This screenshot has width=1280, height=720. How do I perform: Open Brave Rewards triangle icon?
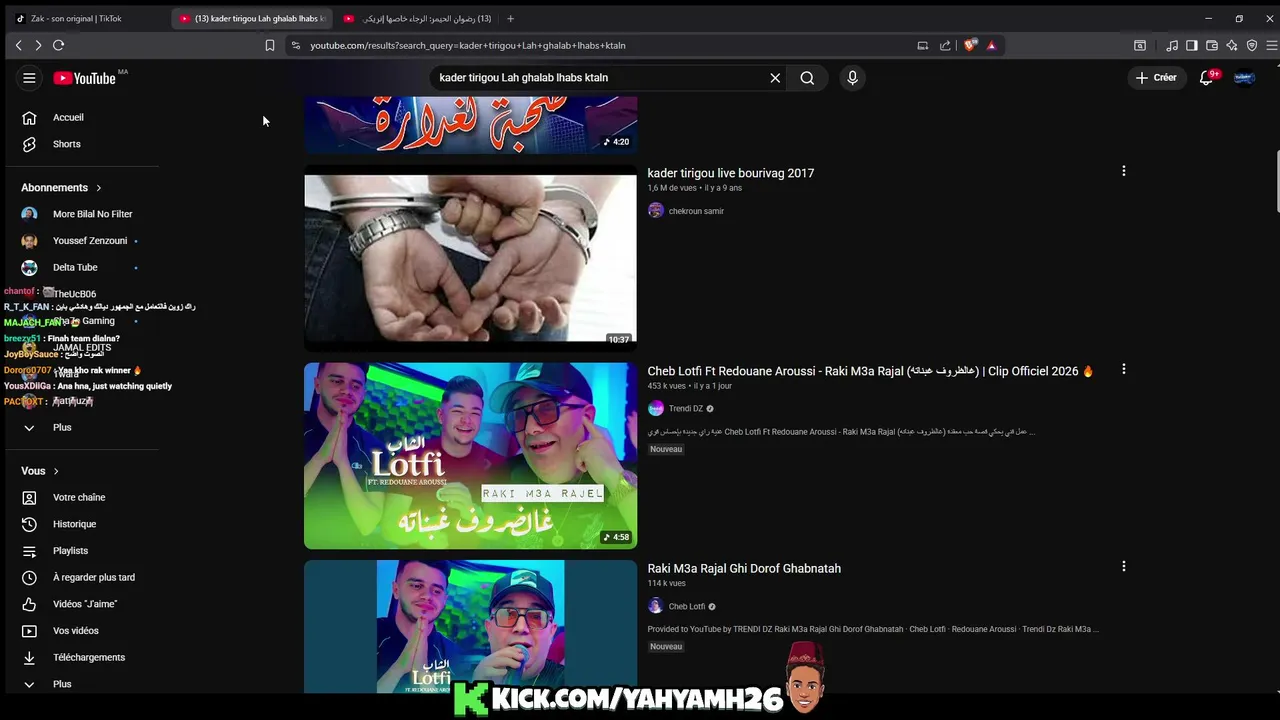[x=991, y=45]
